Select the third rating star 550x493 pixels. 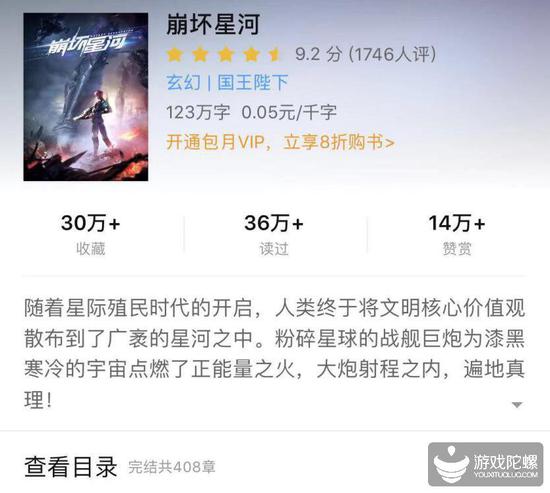(226, 55)
